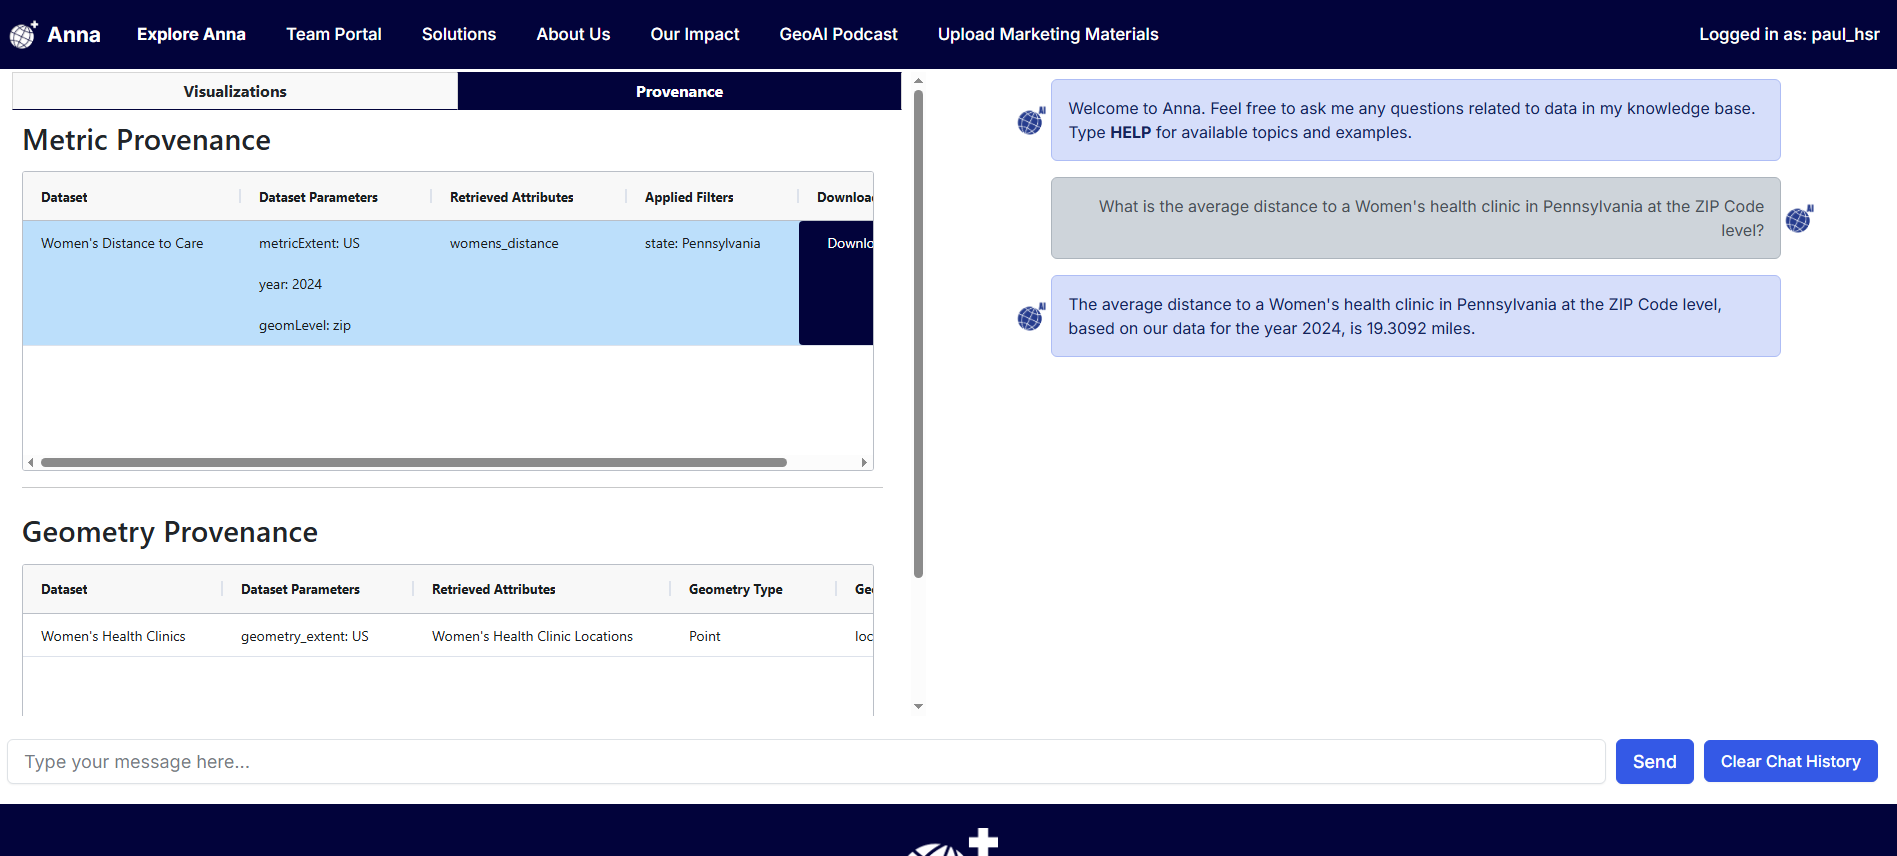Image resolution: width=1897 pixels, height=856 pixels.
Task: Open the Explore Anna menu item
Action: pos(191,34)
